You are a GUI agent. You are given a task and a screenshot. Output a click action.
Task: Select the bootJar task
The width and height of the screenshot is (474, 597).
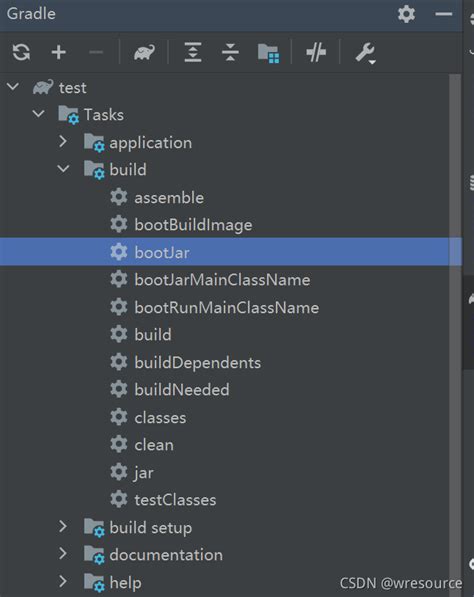point(231,252)
